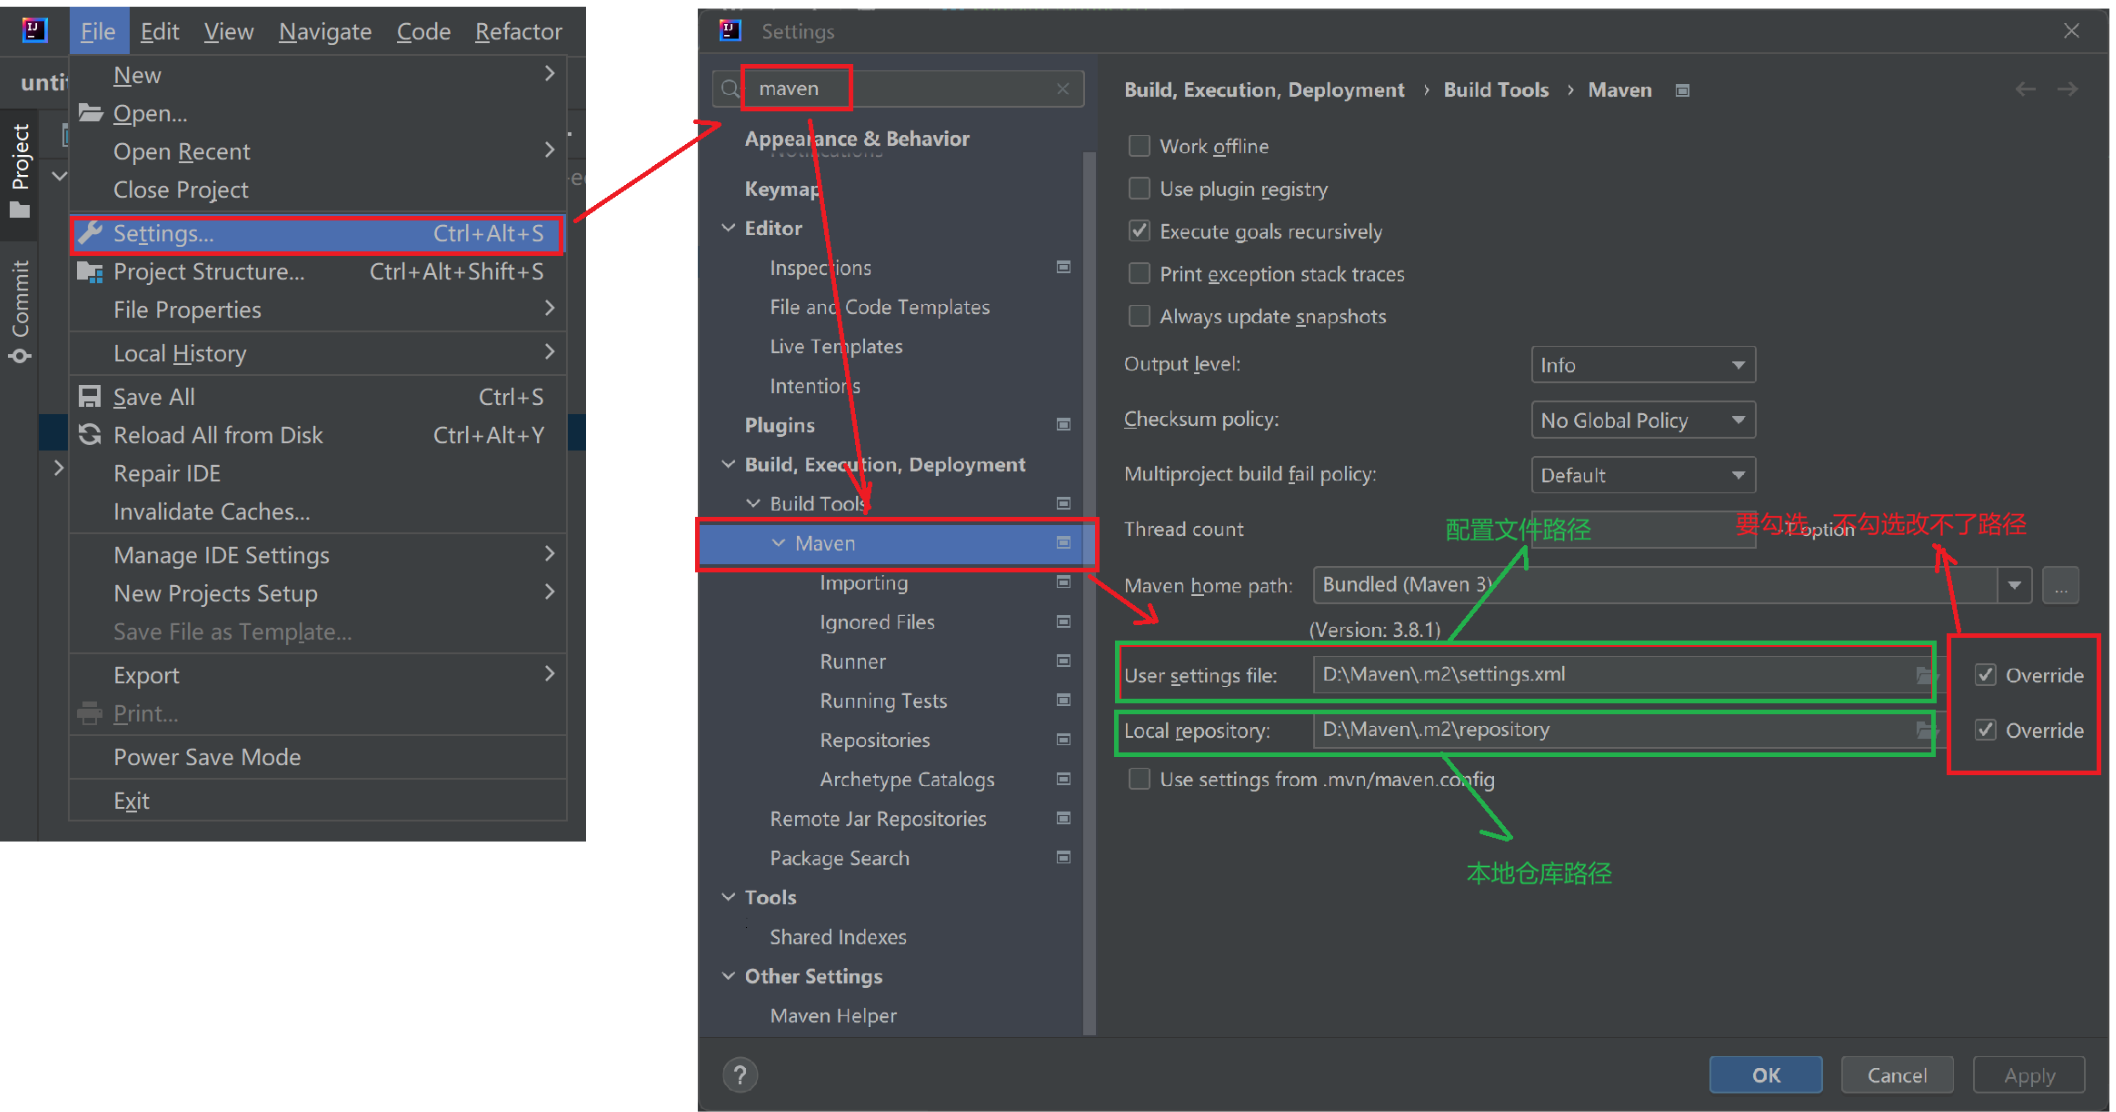Collapse the Build Tools tree node
This screenshot has height=1112, width=2116.
(x=753, y=504)
